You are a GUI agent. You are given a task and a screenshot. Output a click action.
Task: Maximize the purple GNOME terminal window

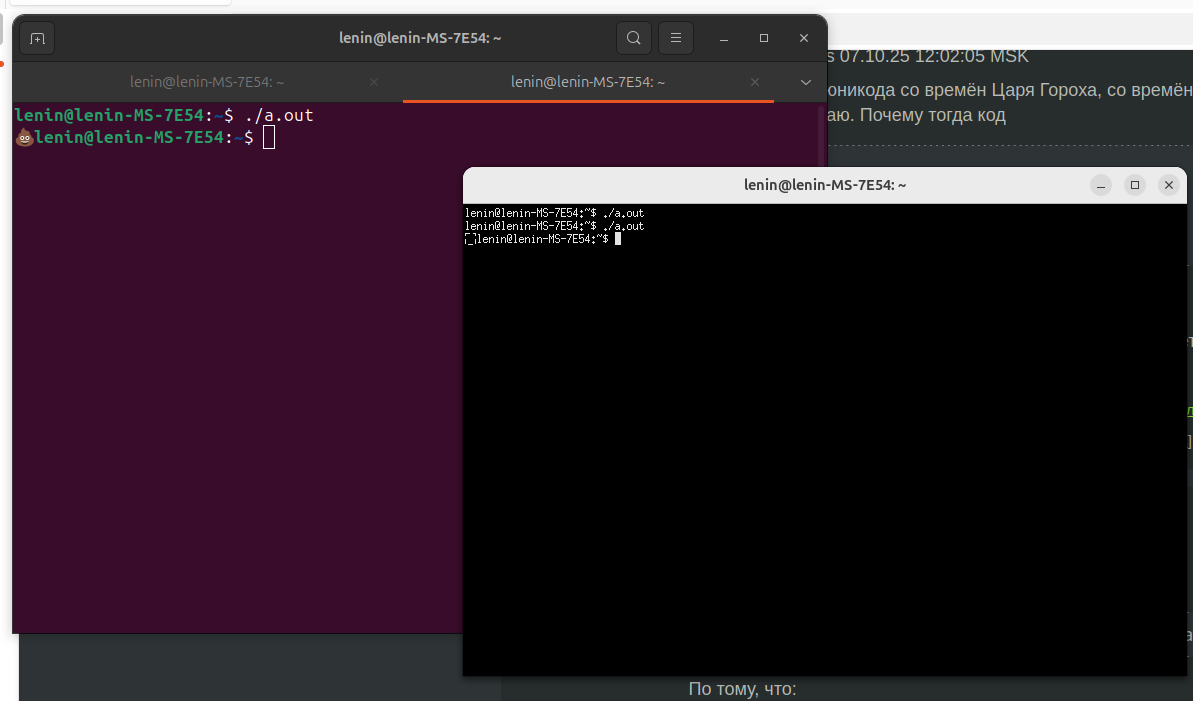tap(764, 38)
